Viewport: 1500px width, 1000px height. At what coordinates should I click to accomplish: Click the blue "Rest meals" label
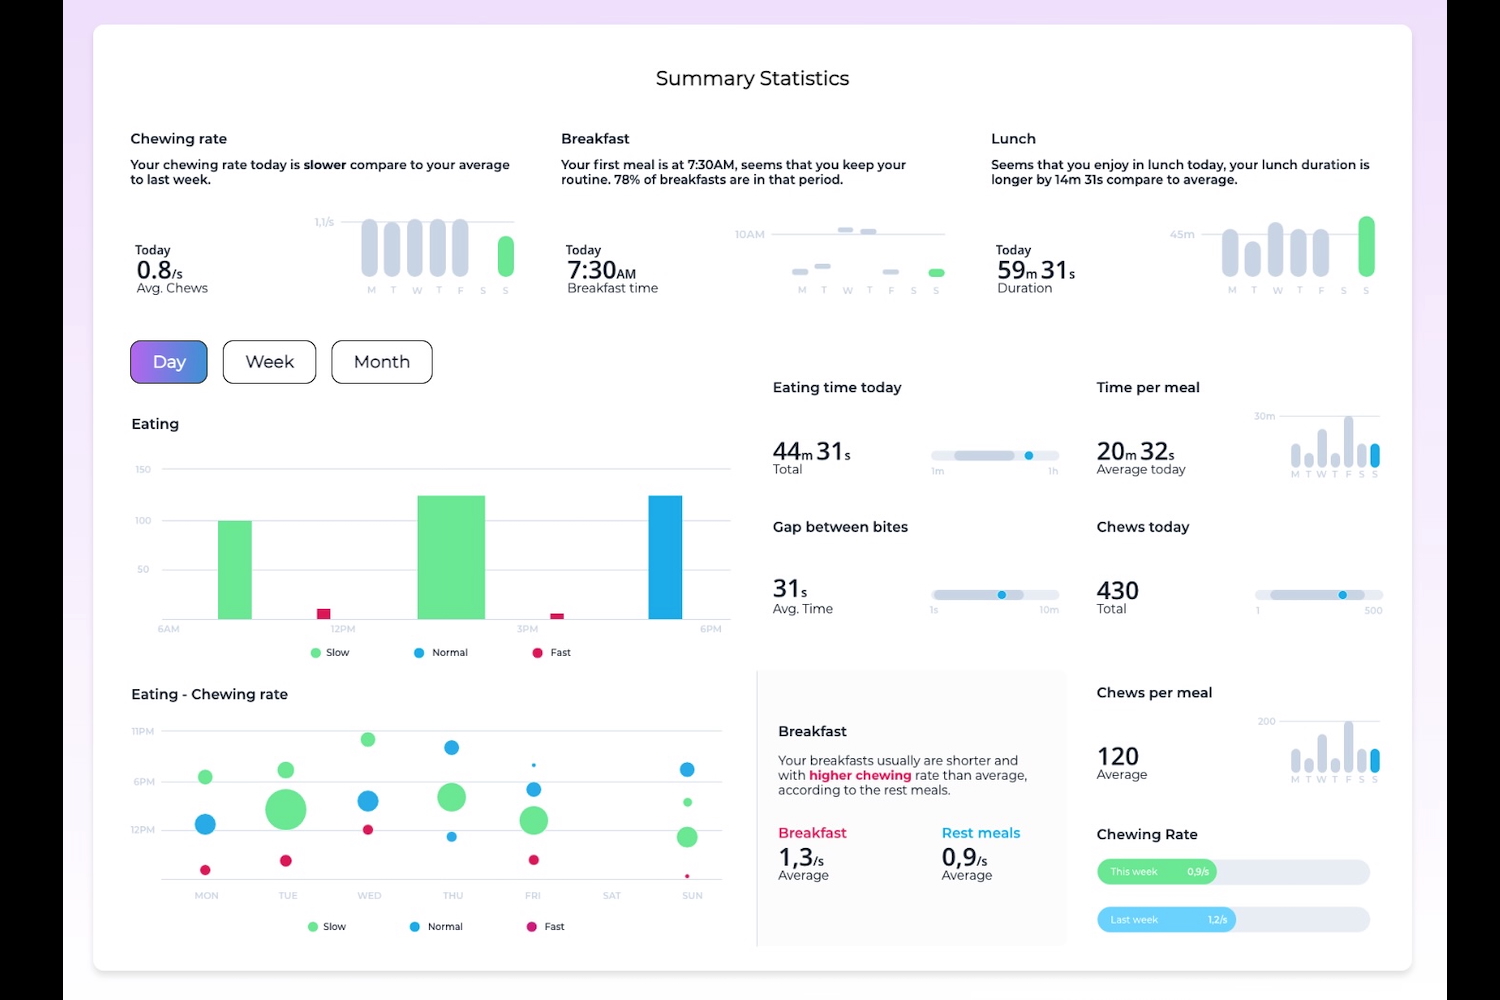[x=980, y=833]
